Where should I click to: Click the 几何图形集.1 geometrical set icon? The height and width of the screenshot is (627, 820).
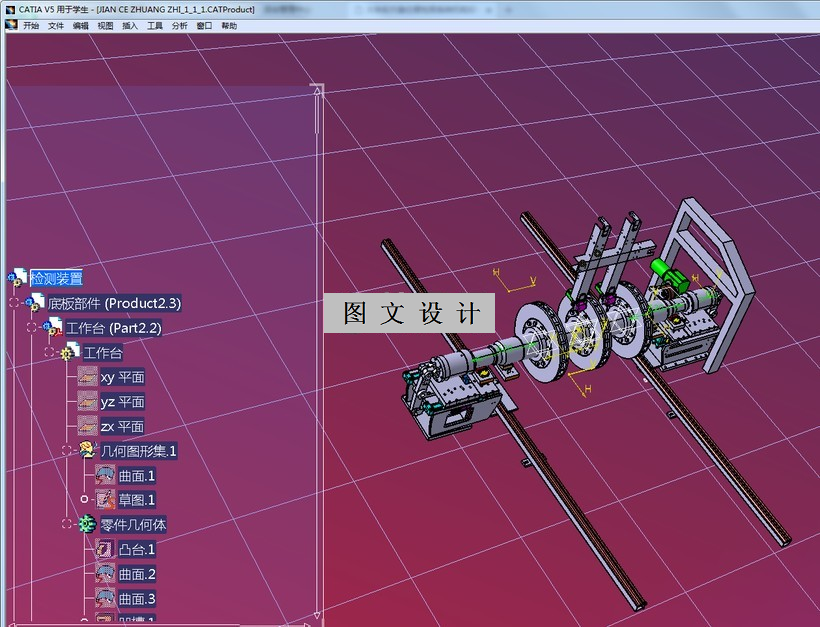87,450
